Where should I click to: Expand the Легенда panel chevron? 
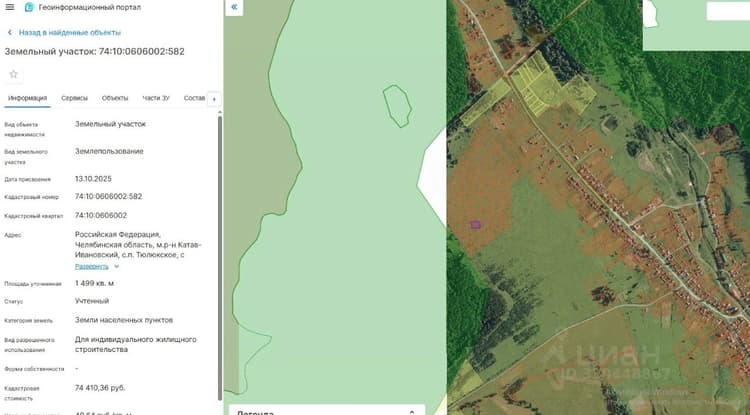click(412, 412)
